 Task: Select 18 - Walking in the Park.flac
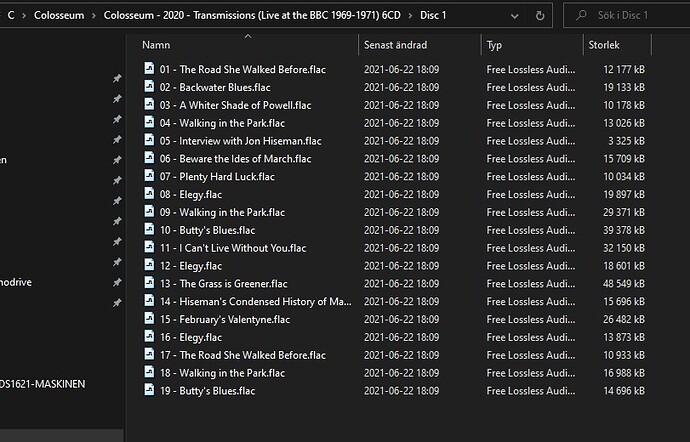coord(222,373)
